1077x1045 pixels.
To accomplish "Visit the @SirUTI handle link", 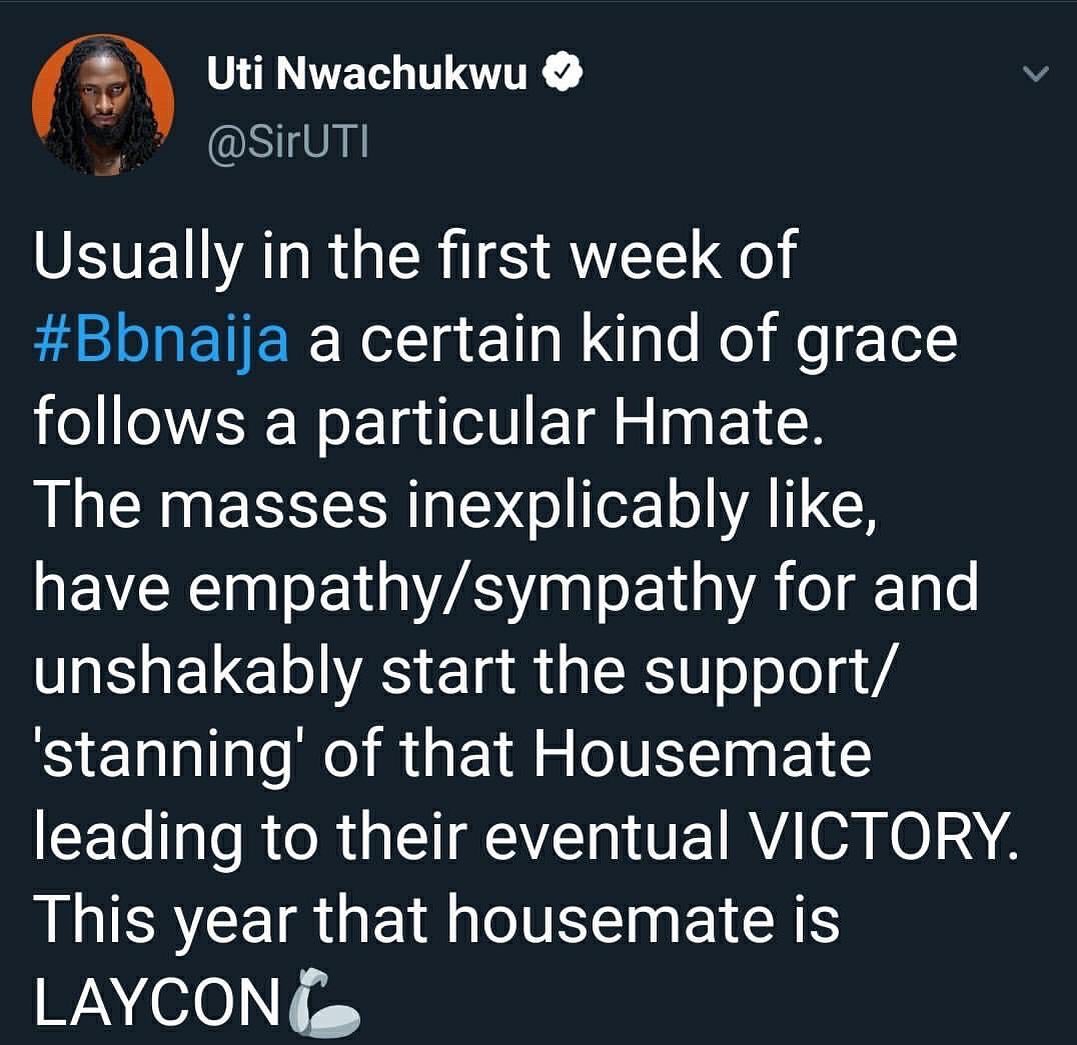I will (288, 143).
